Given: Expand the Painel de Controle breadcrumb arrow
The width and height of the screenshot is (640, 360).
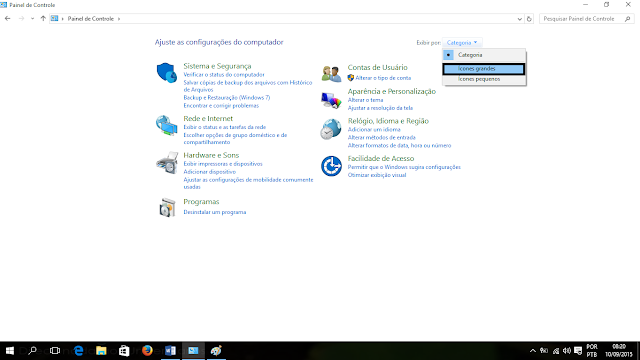Looking at the screenshot, I should click(119, 19).
